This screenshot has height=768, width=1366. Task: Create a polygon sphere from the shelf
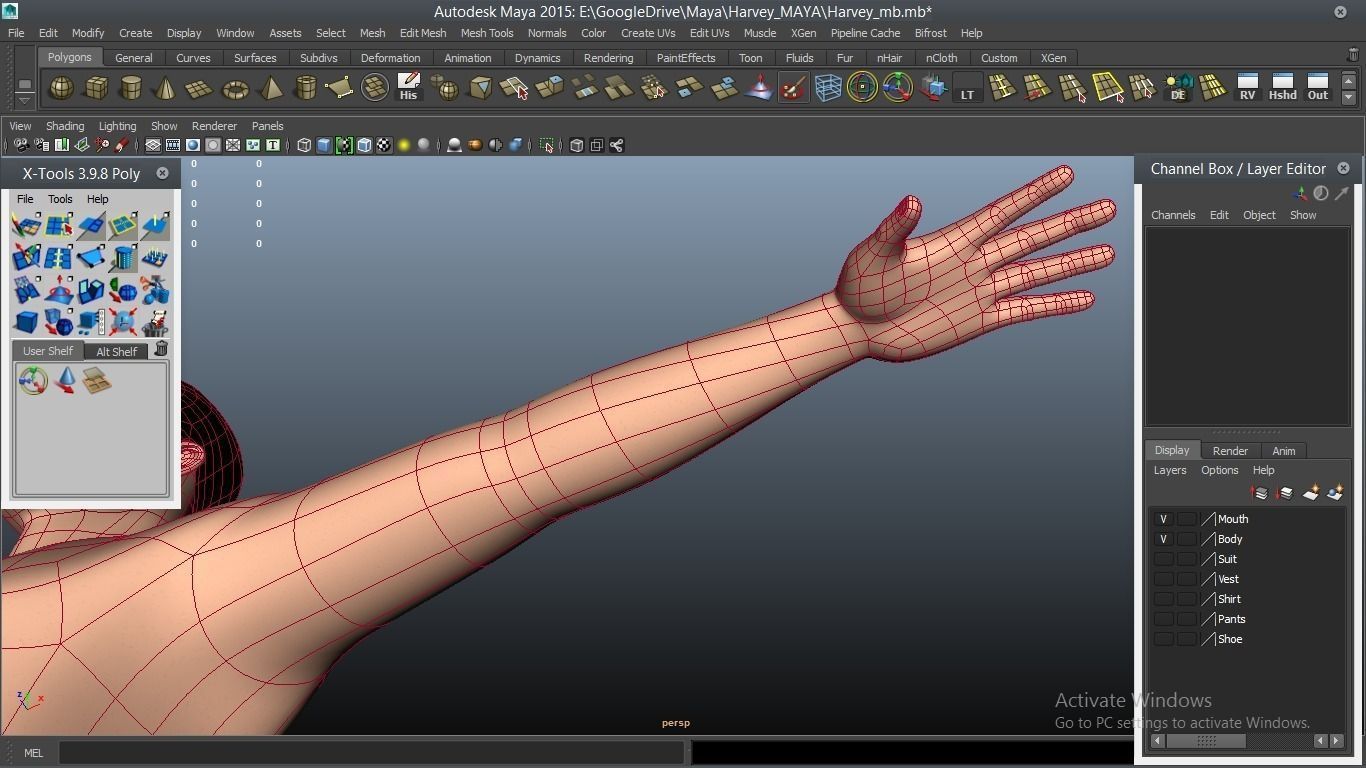point(62,88)
